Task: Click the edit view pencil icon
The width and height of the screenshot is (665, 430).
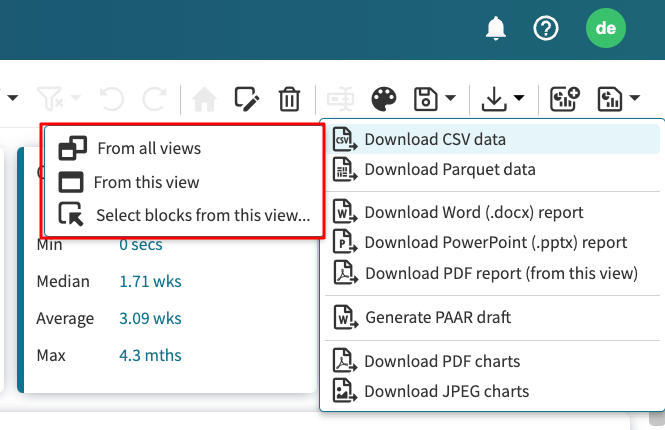Action: [x=246, y=98]
